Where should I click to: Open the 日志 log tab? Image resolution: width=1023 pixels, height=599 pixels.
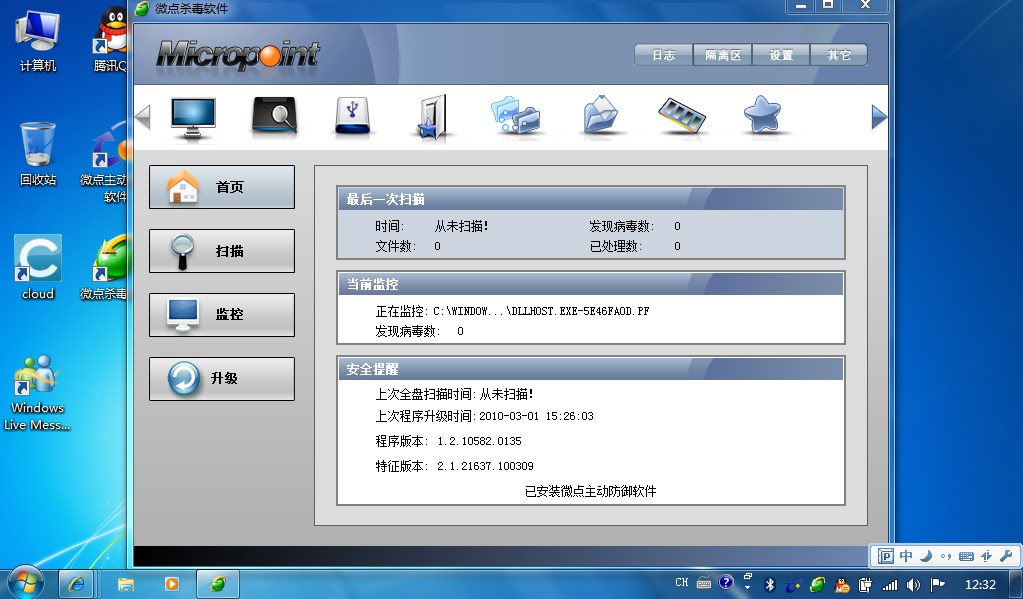pyautogui.click(x=664, y=55)
